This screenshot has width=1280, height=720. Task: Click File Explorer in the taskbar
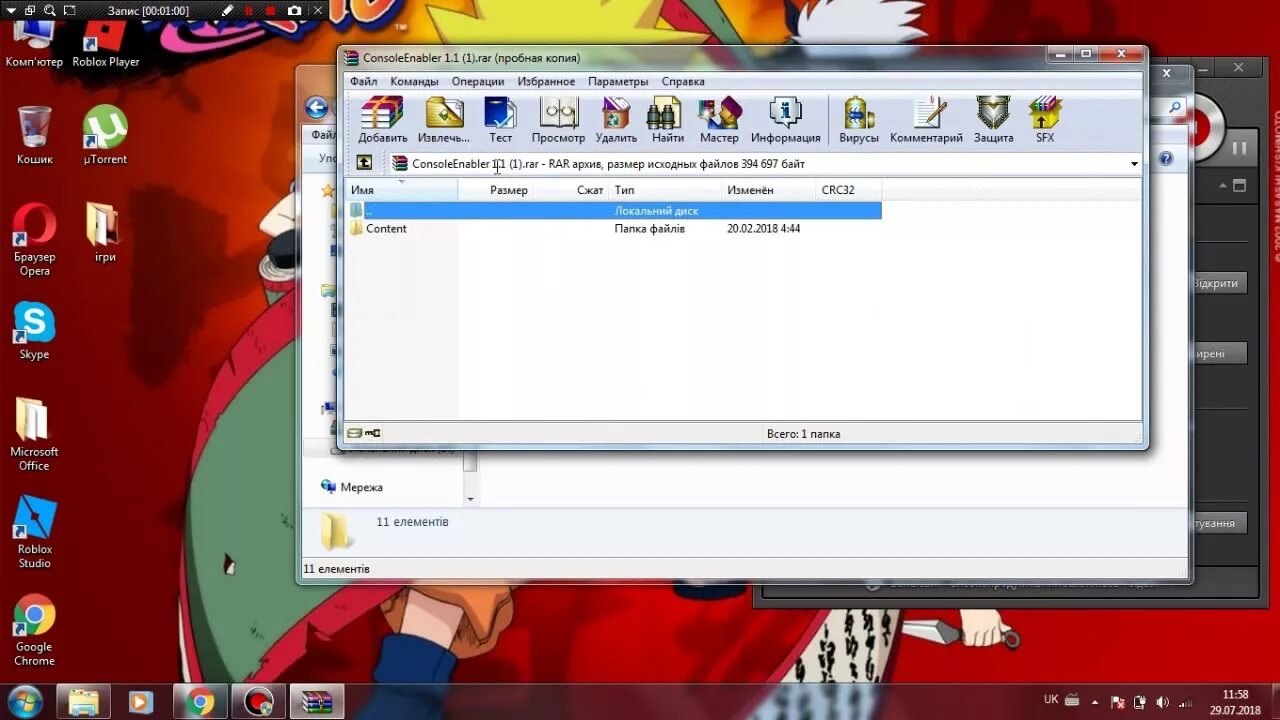point(83,702)
